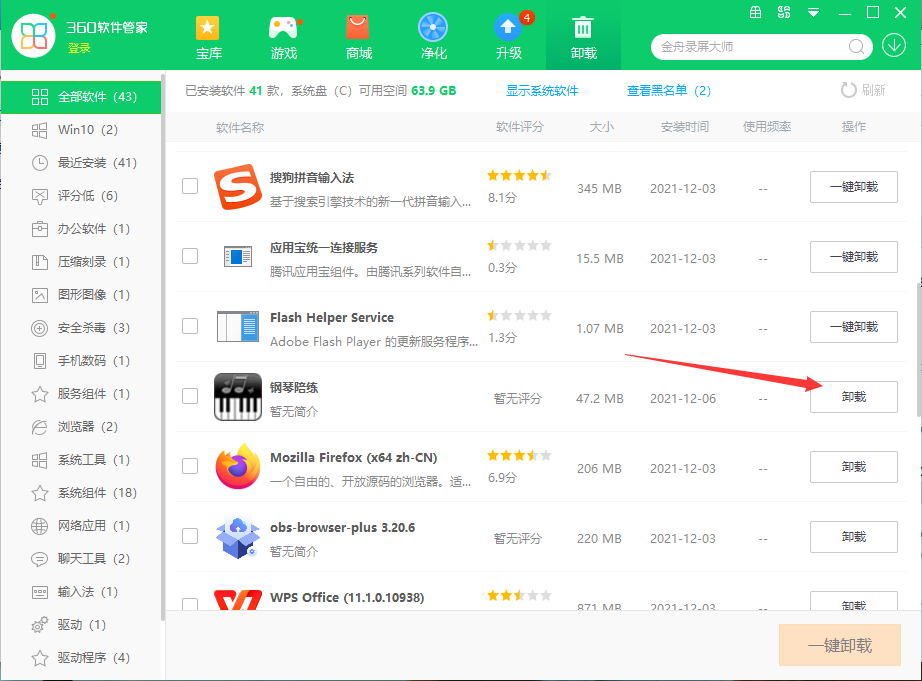Click the 搜狗拼音输入法 app icon
This screenshot has height=681, width=922.
tap(238, 187)
